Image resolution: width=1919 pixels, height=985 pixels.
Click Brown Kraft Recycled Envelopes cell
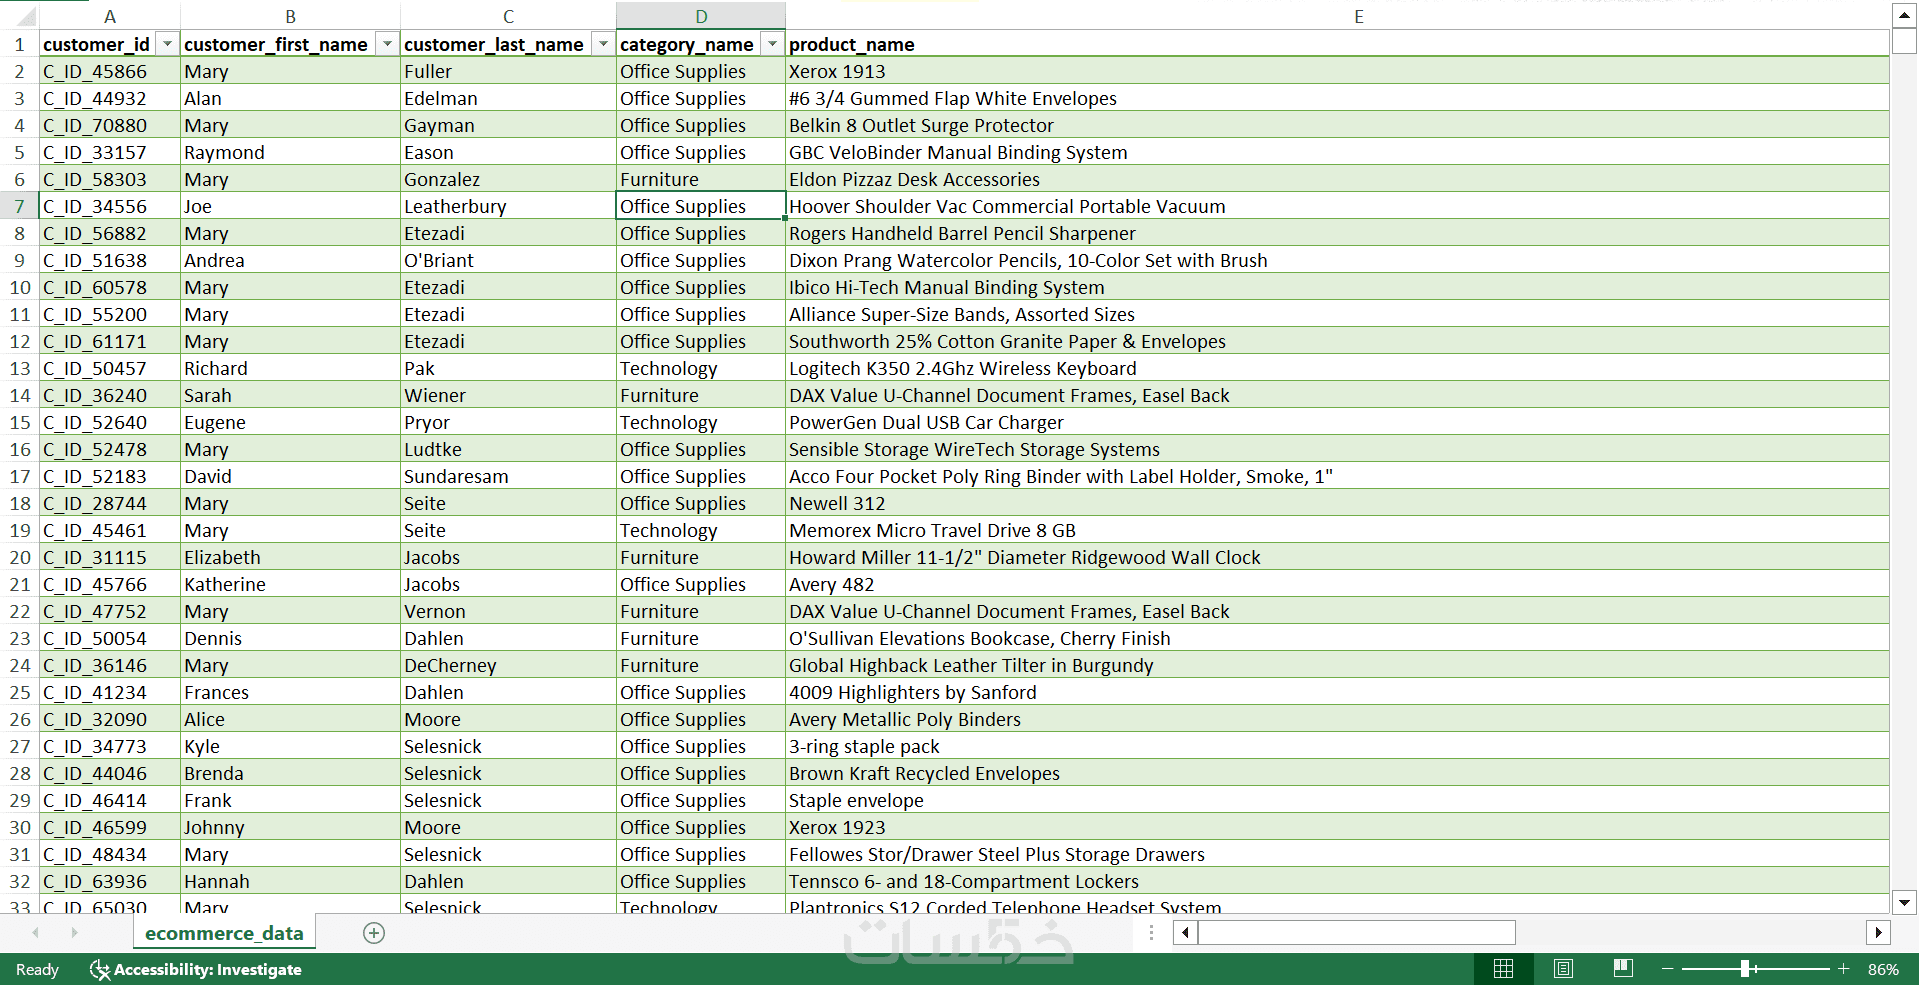pyautogui.click(x=1337, y=773)
